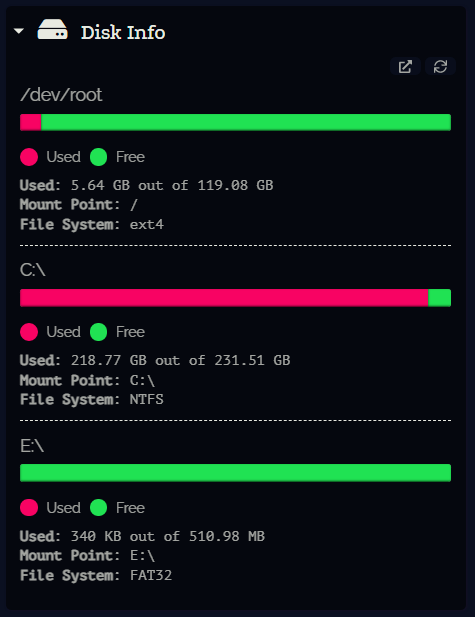
Task: Open Disk Info in external view icon
Action: (x=405, y=66)
